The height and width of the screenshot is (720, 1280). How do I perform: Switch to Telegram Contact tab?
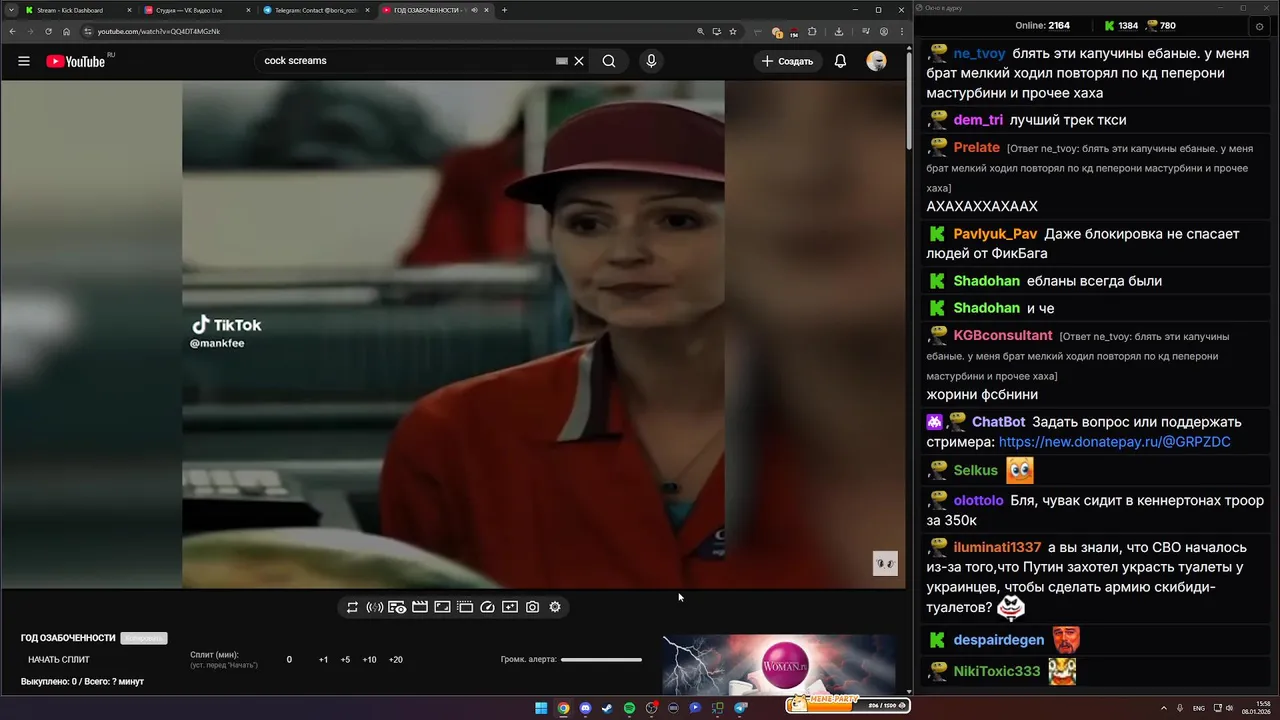pos(315,10)
